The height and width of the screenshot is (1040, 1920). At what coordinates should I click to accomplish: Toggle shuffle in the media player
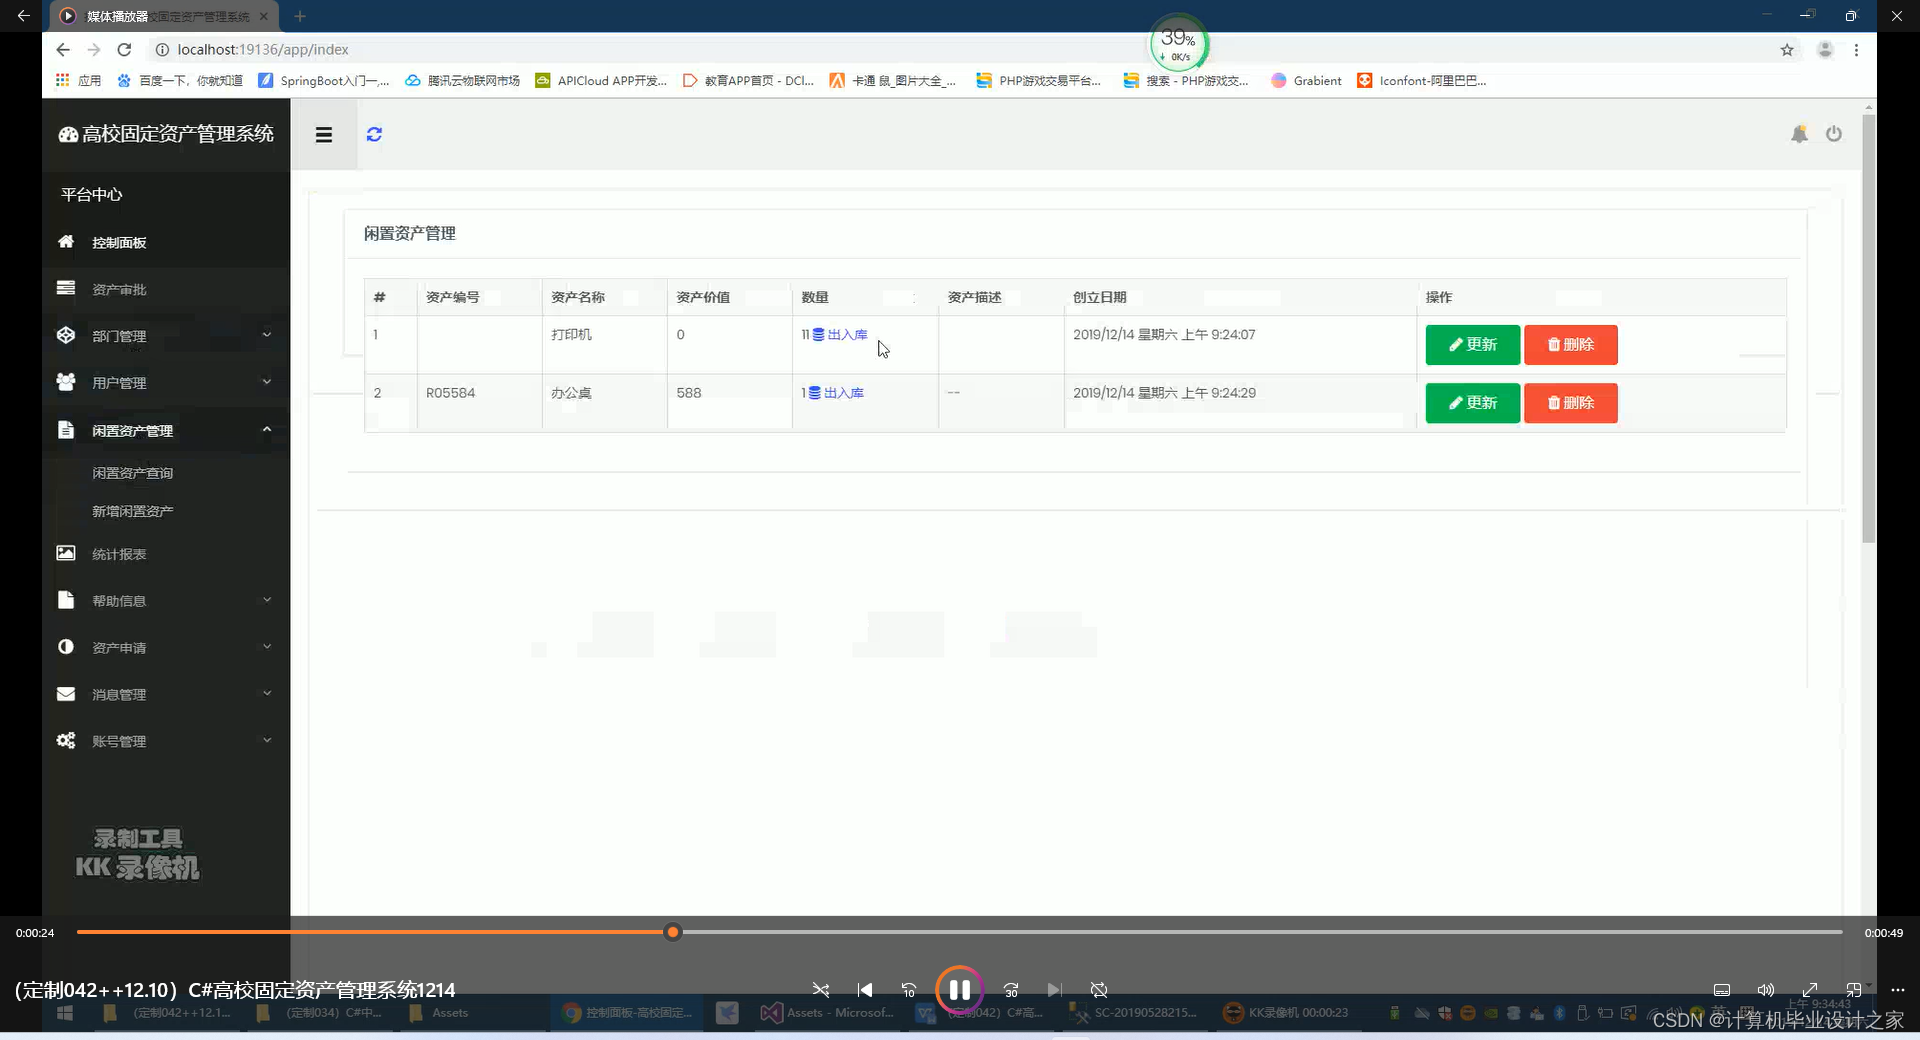coord(821,990)
